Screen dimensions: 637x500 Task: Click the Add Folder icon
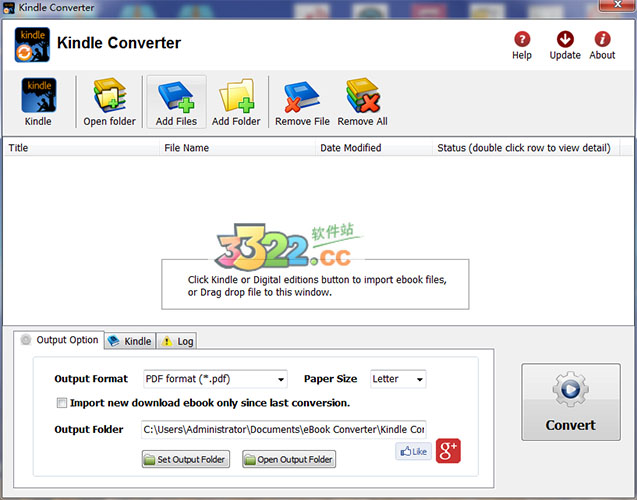pyautogui.click(x=236, y=102)
